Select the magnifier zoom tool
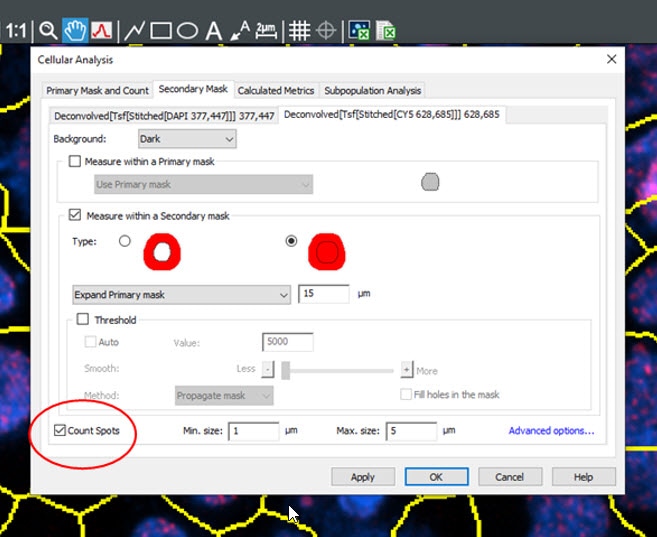657x537 pixels. pyautogui.click(x=47, y=30)
